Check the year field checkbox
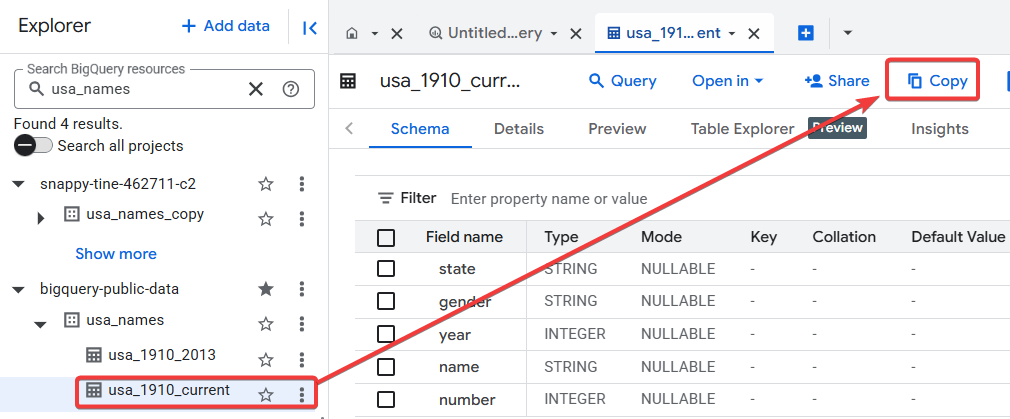 pos(386,334)
